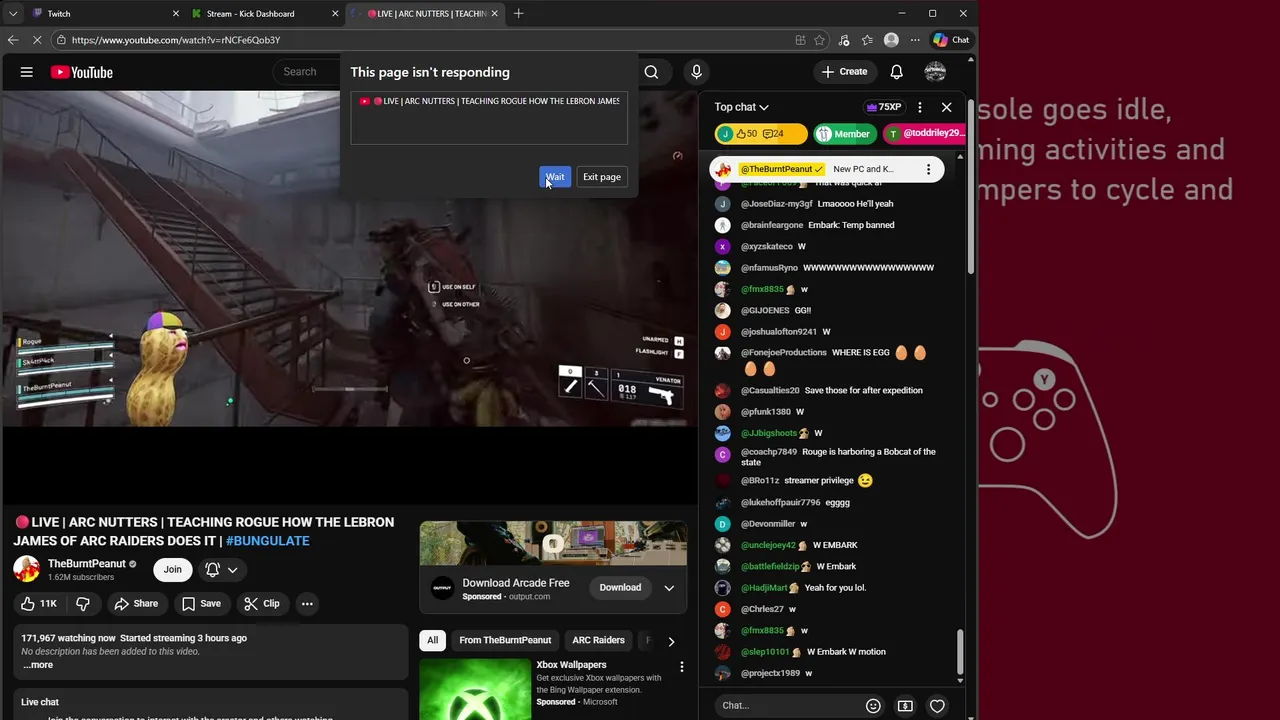Close the live chat panel
1280x720 pixels.
pos(947,107)
